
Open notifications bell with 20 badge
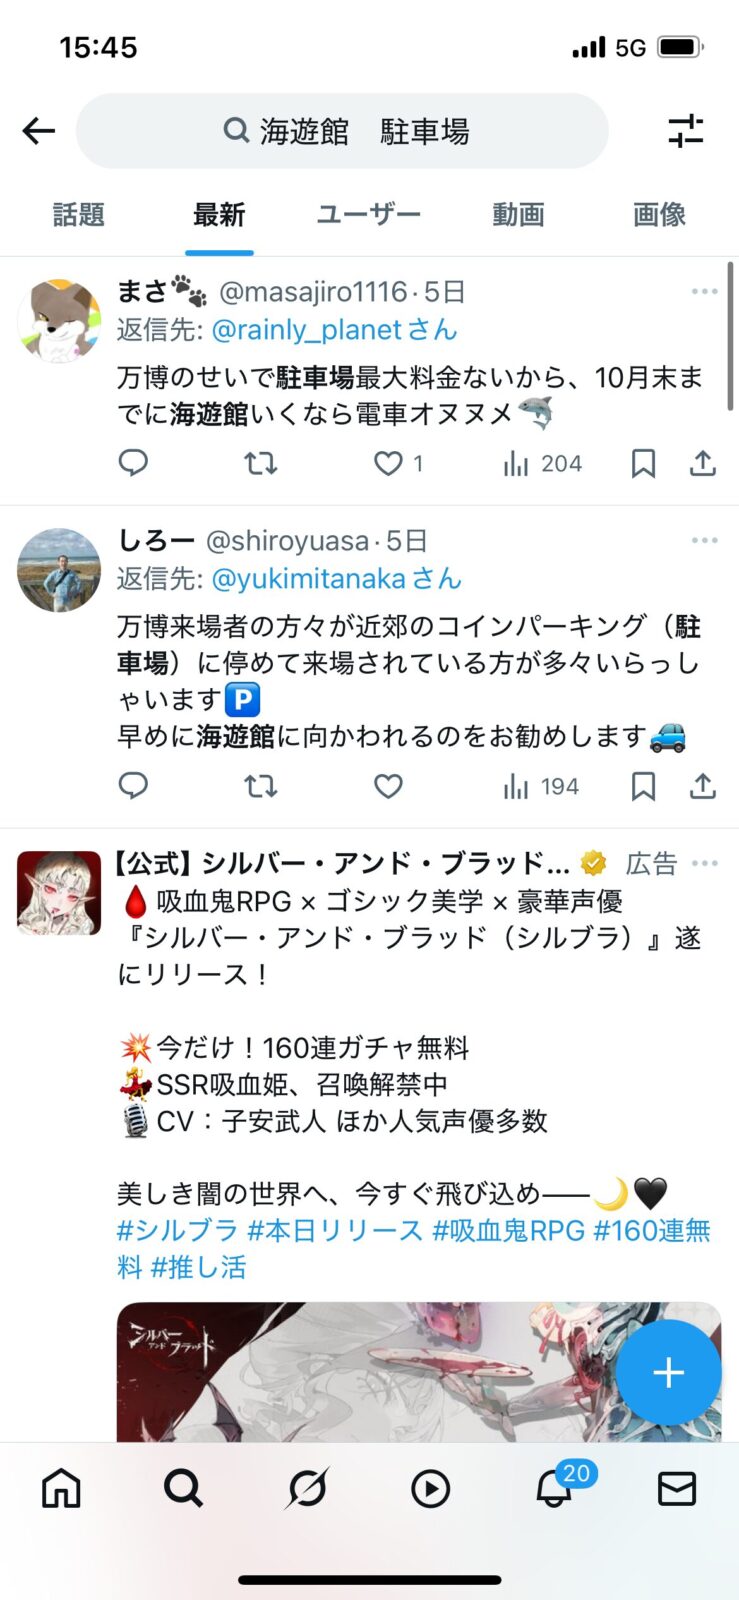tap(554, 1489)
